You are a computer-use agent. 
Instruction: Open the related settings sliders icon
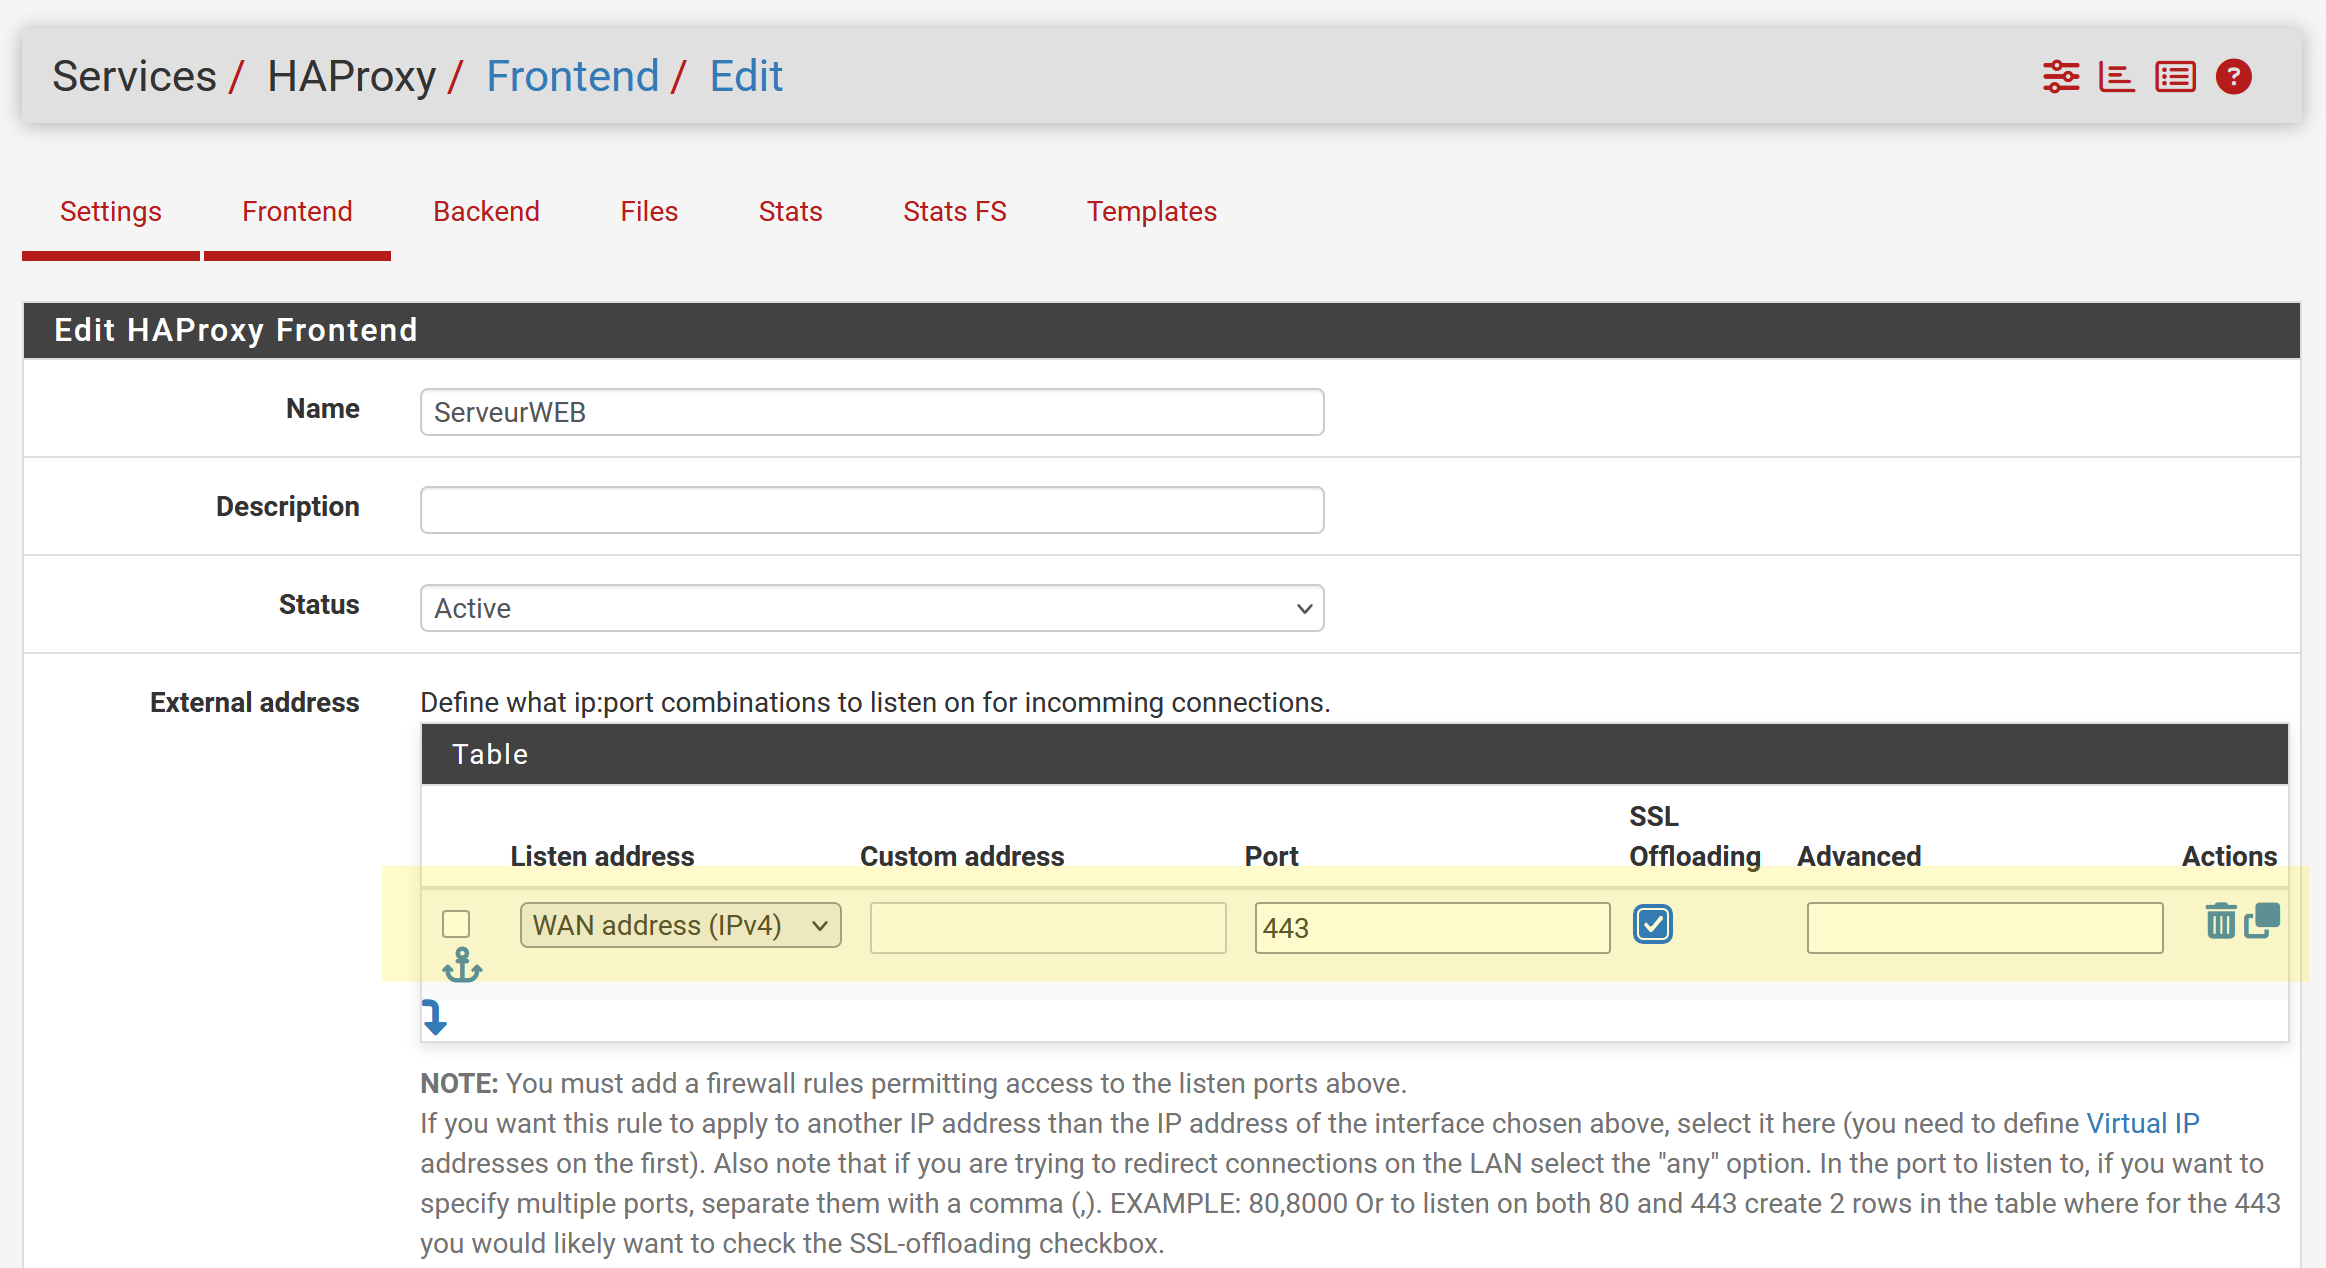(x=2061, y=76)
